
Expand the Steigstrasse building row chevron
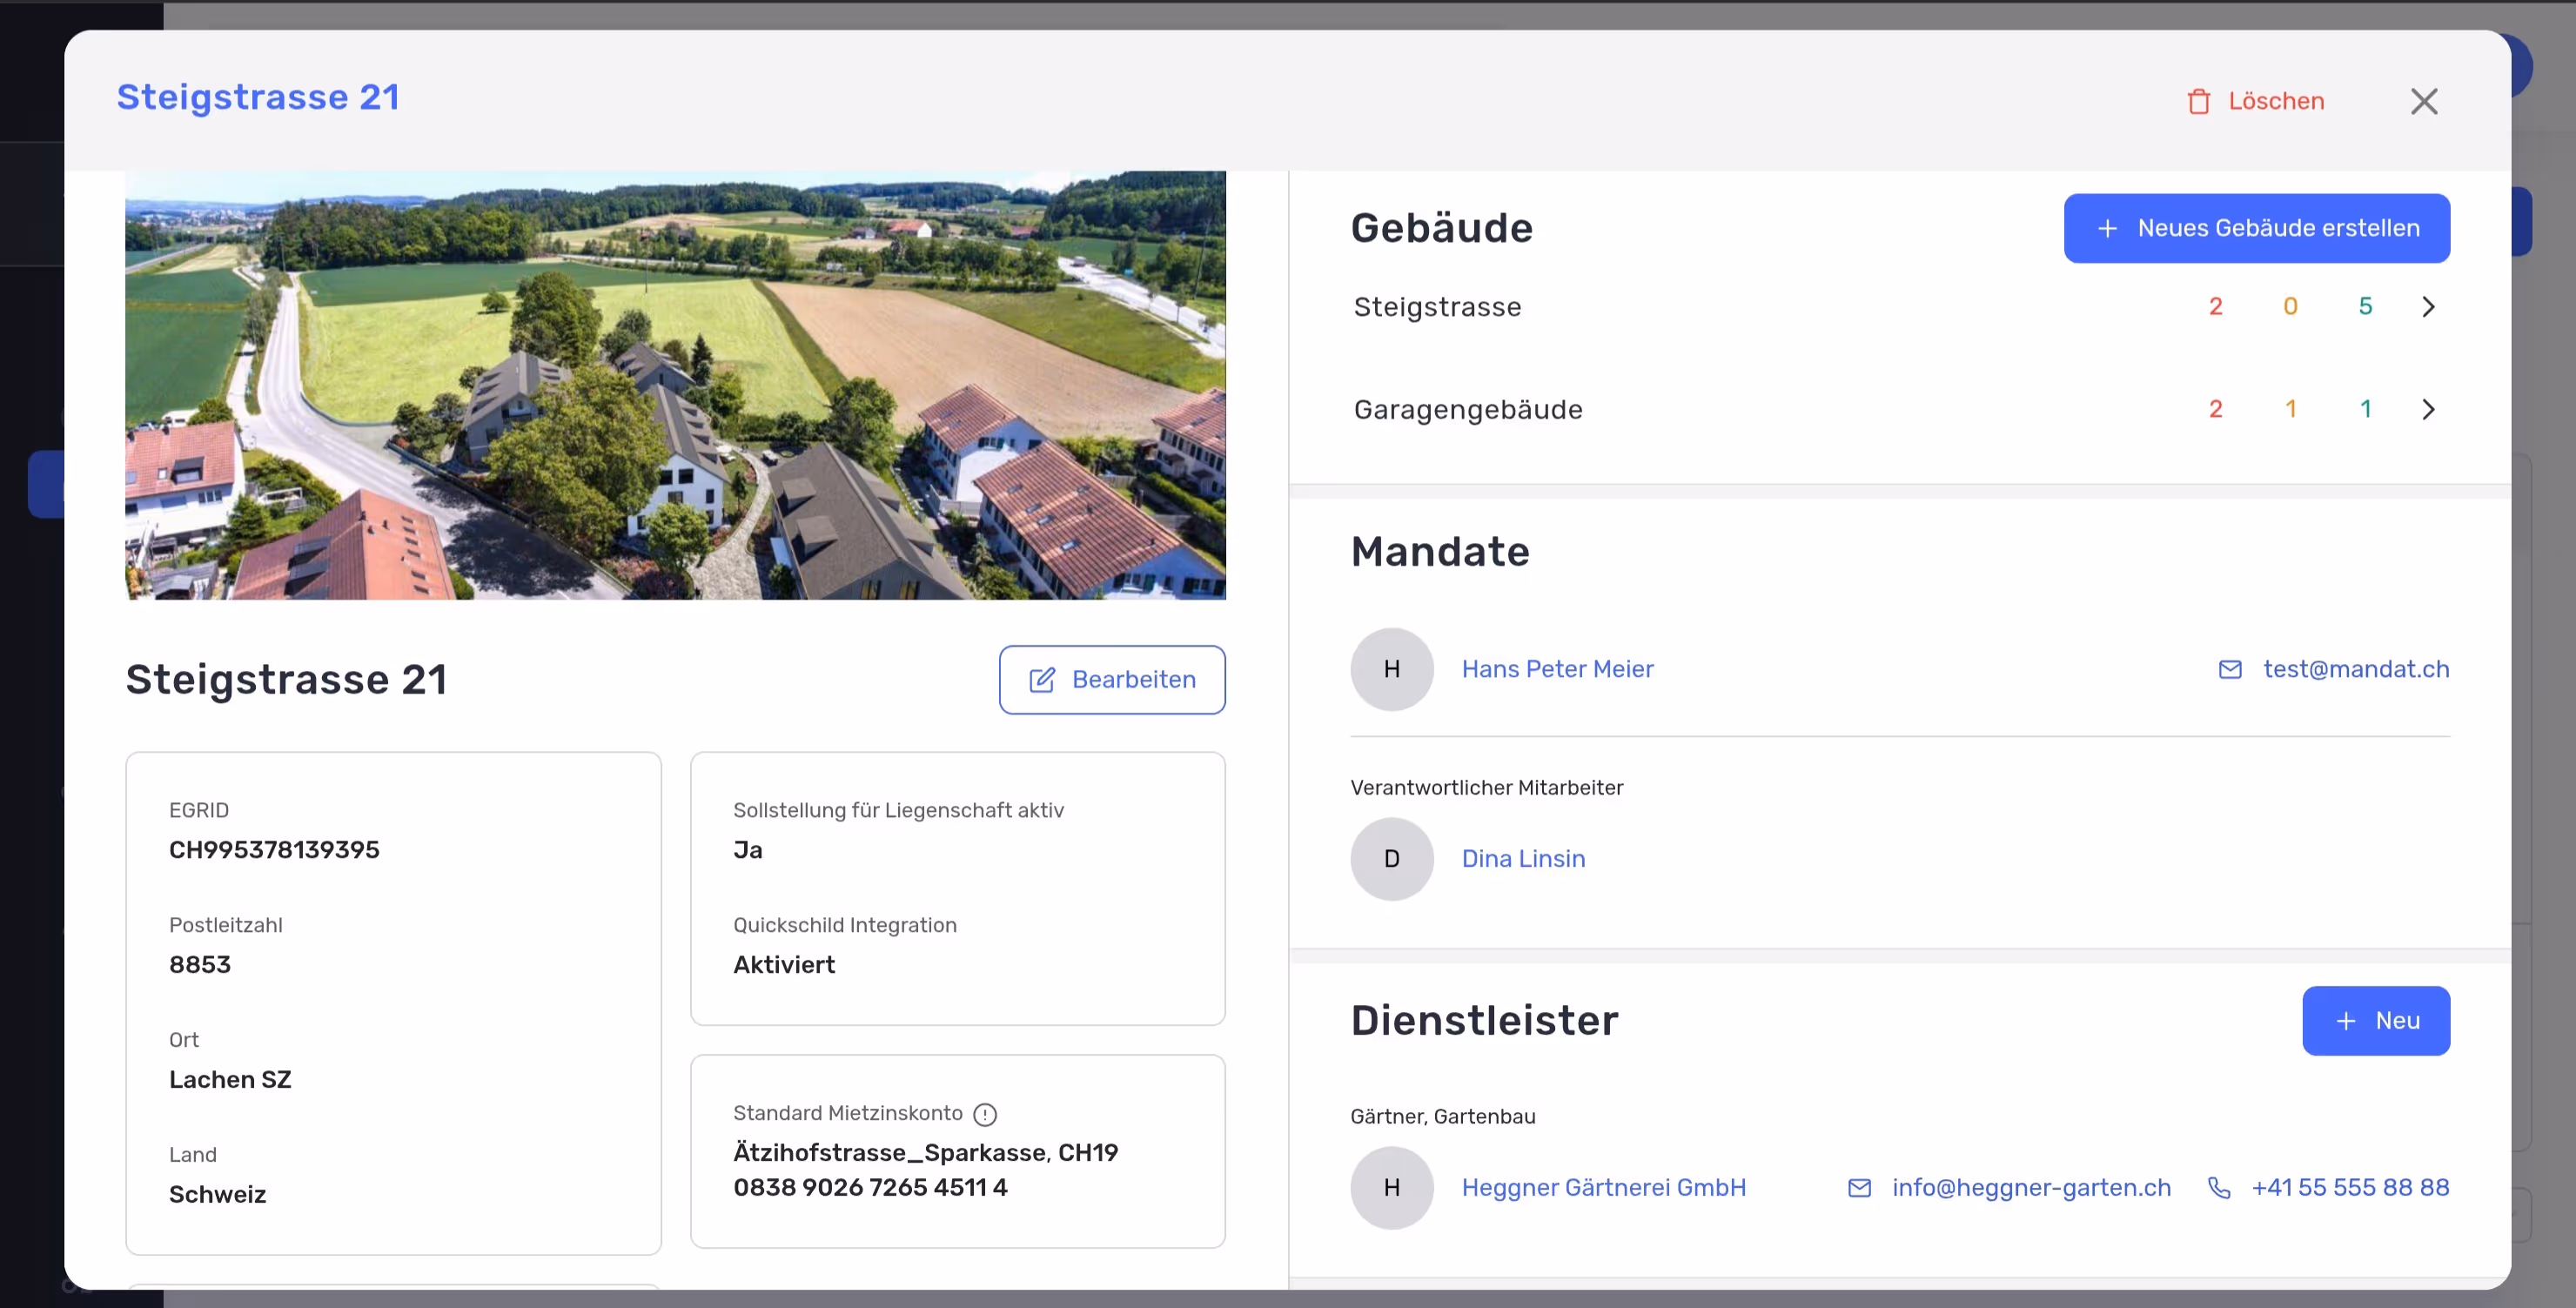[2428, 306]
